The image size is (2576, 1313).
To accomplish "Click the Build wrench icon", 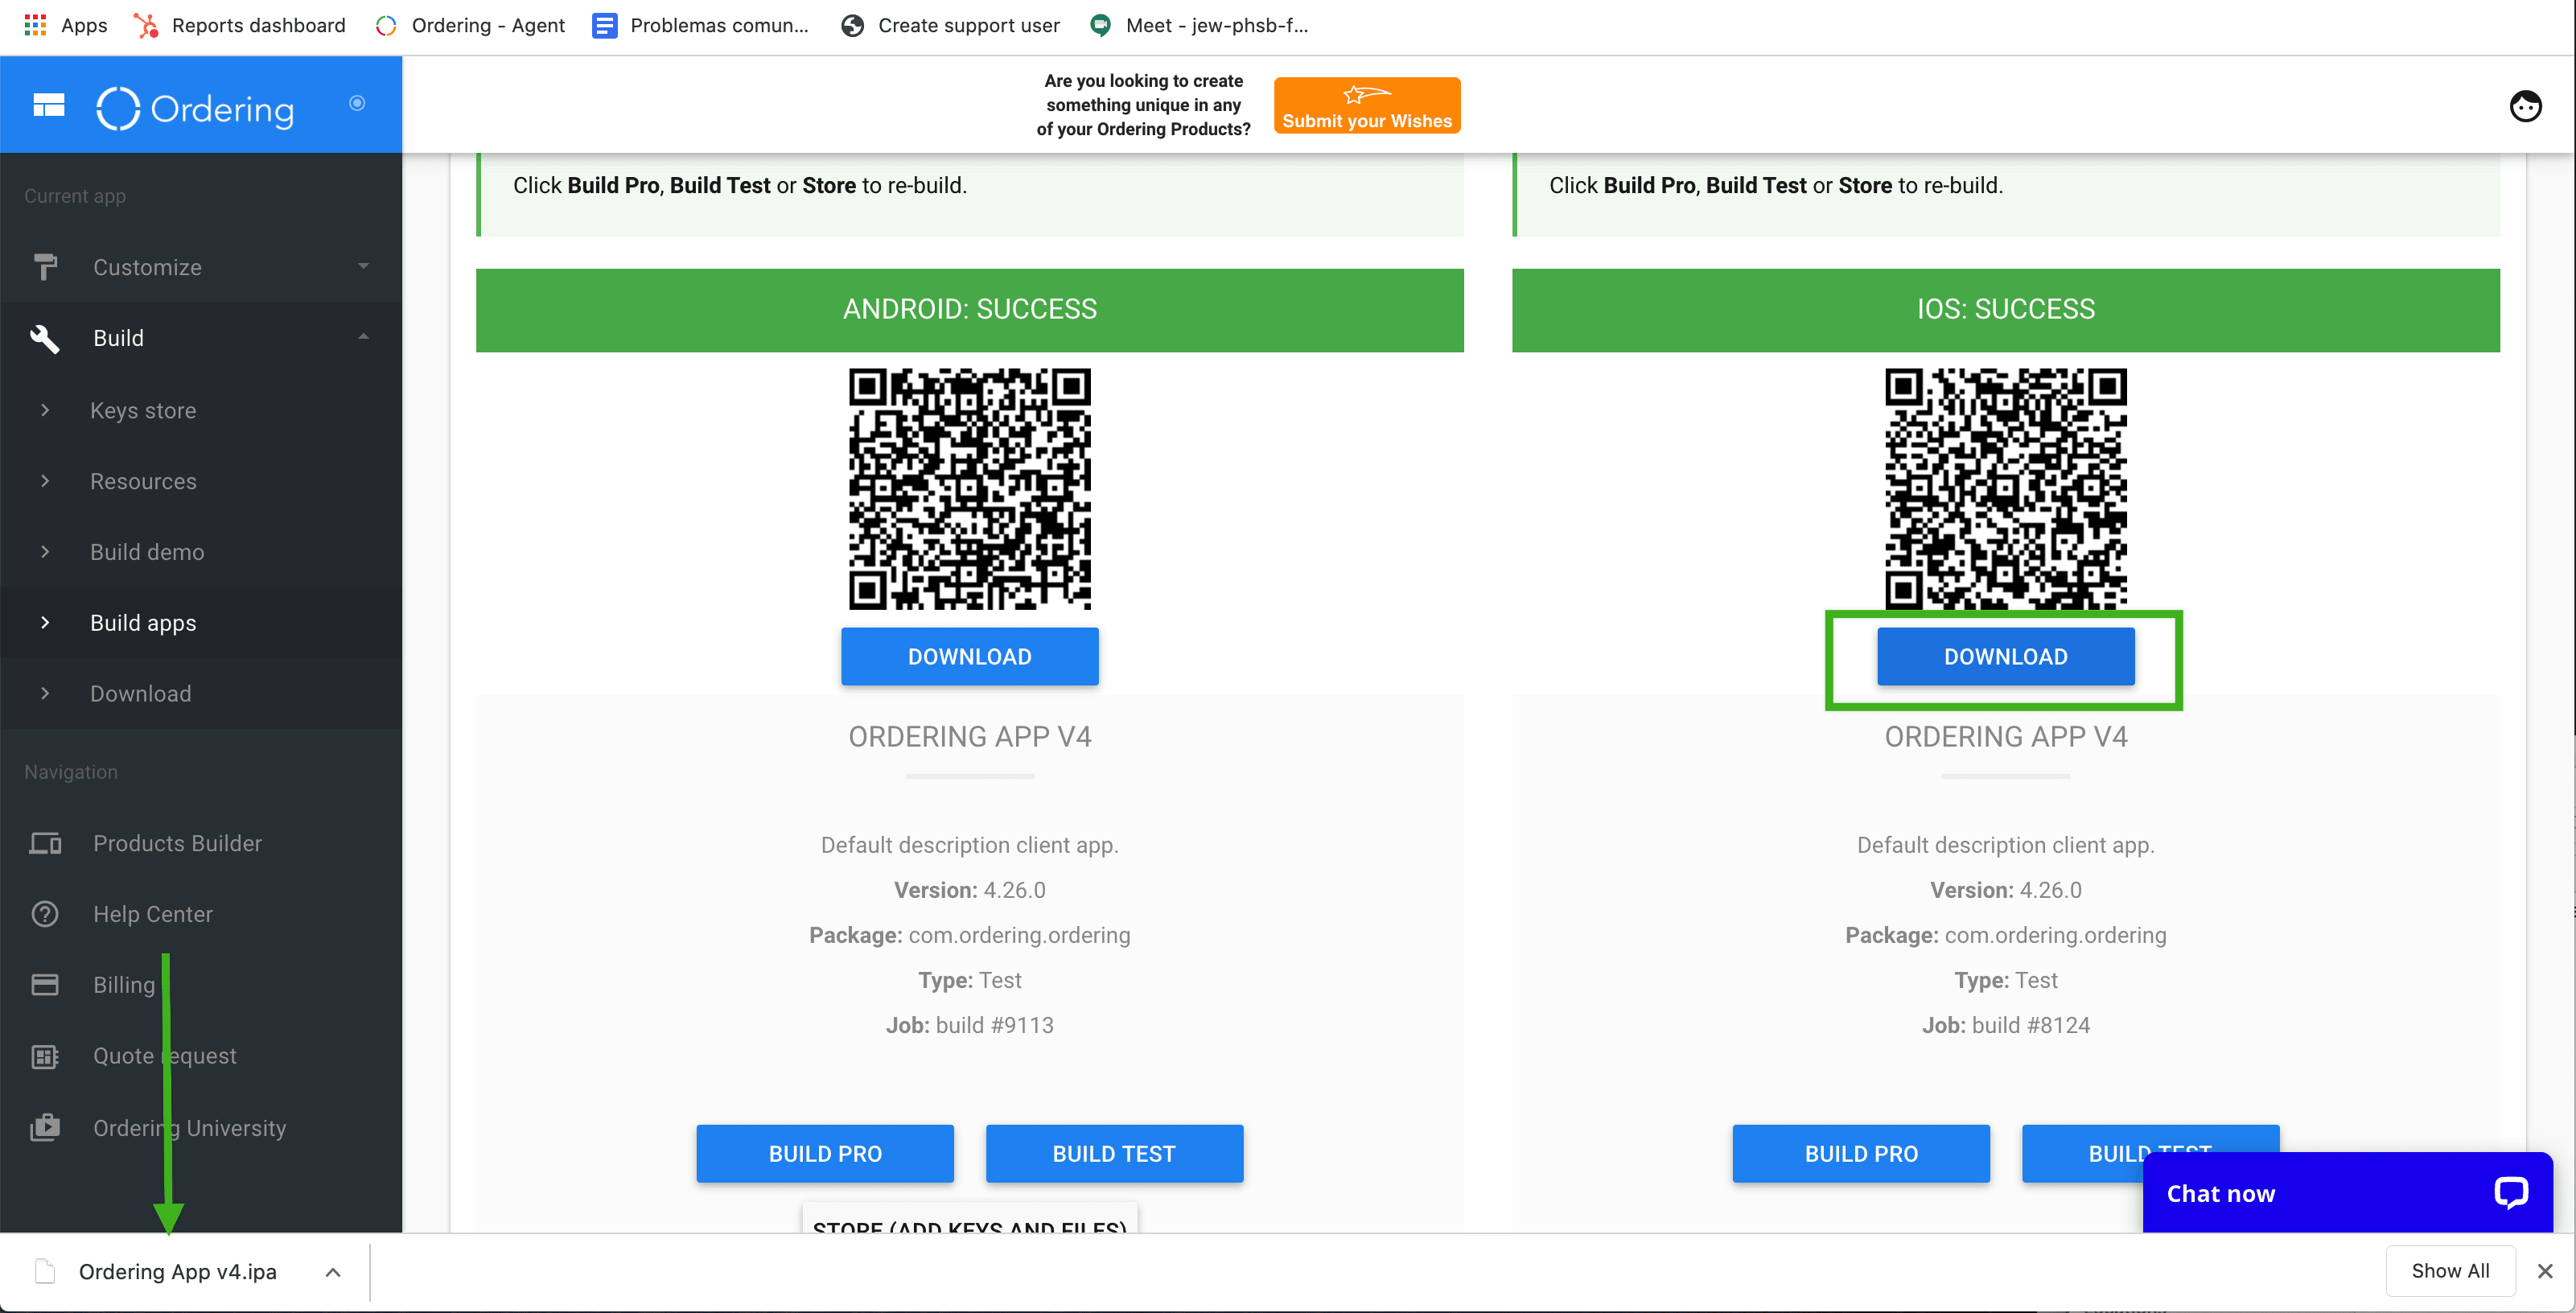I will [x=45, y=338].
